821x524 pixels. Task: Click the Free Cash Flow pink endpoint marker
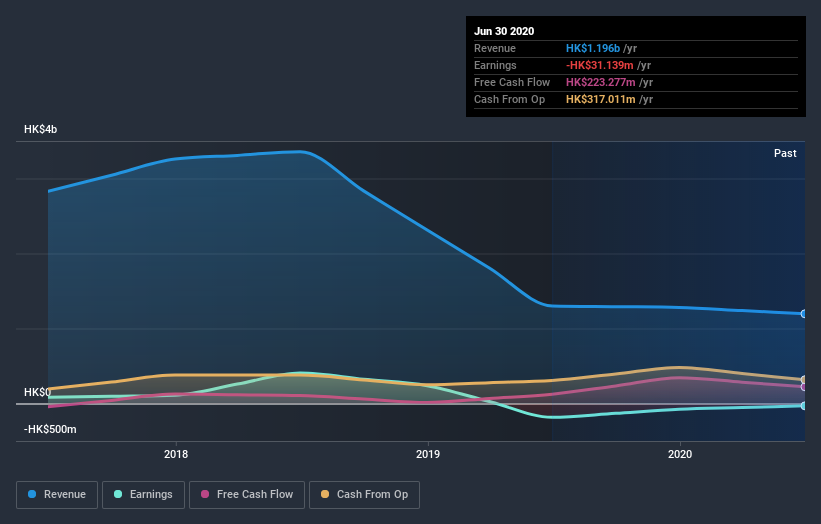coord(803,387)
